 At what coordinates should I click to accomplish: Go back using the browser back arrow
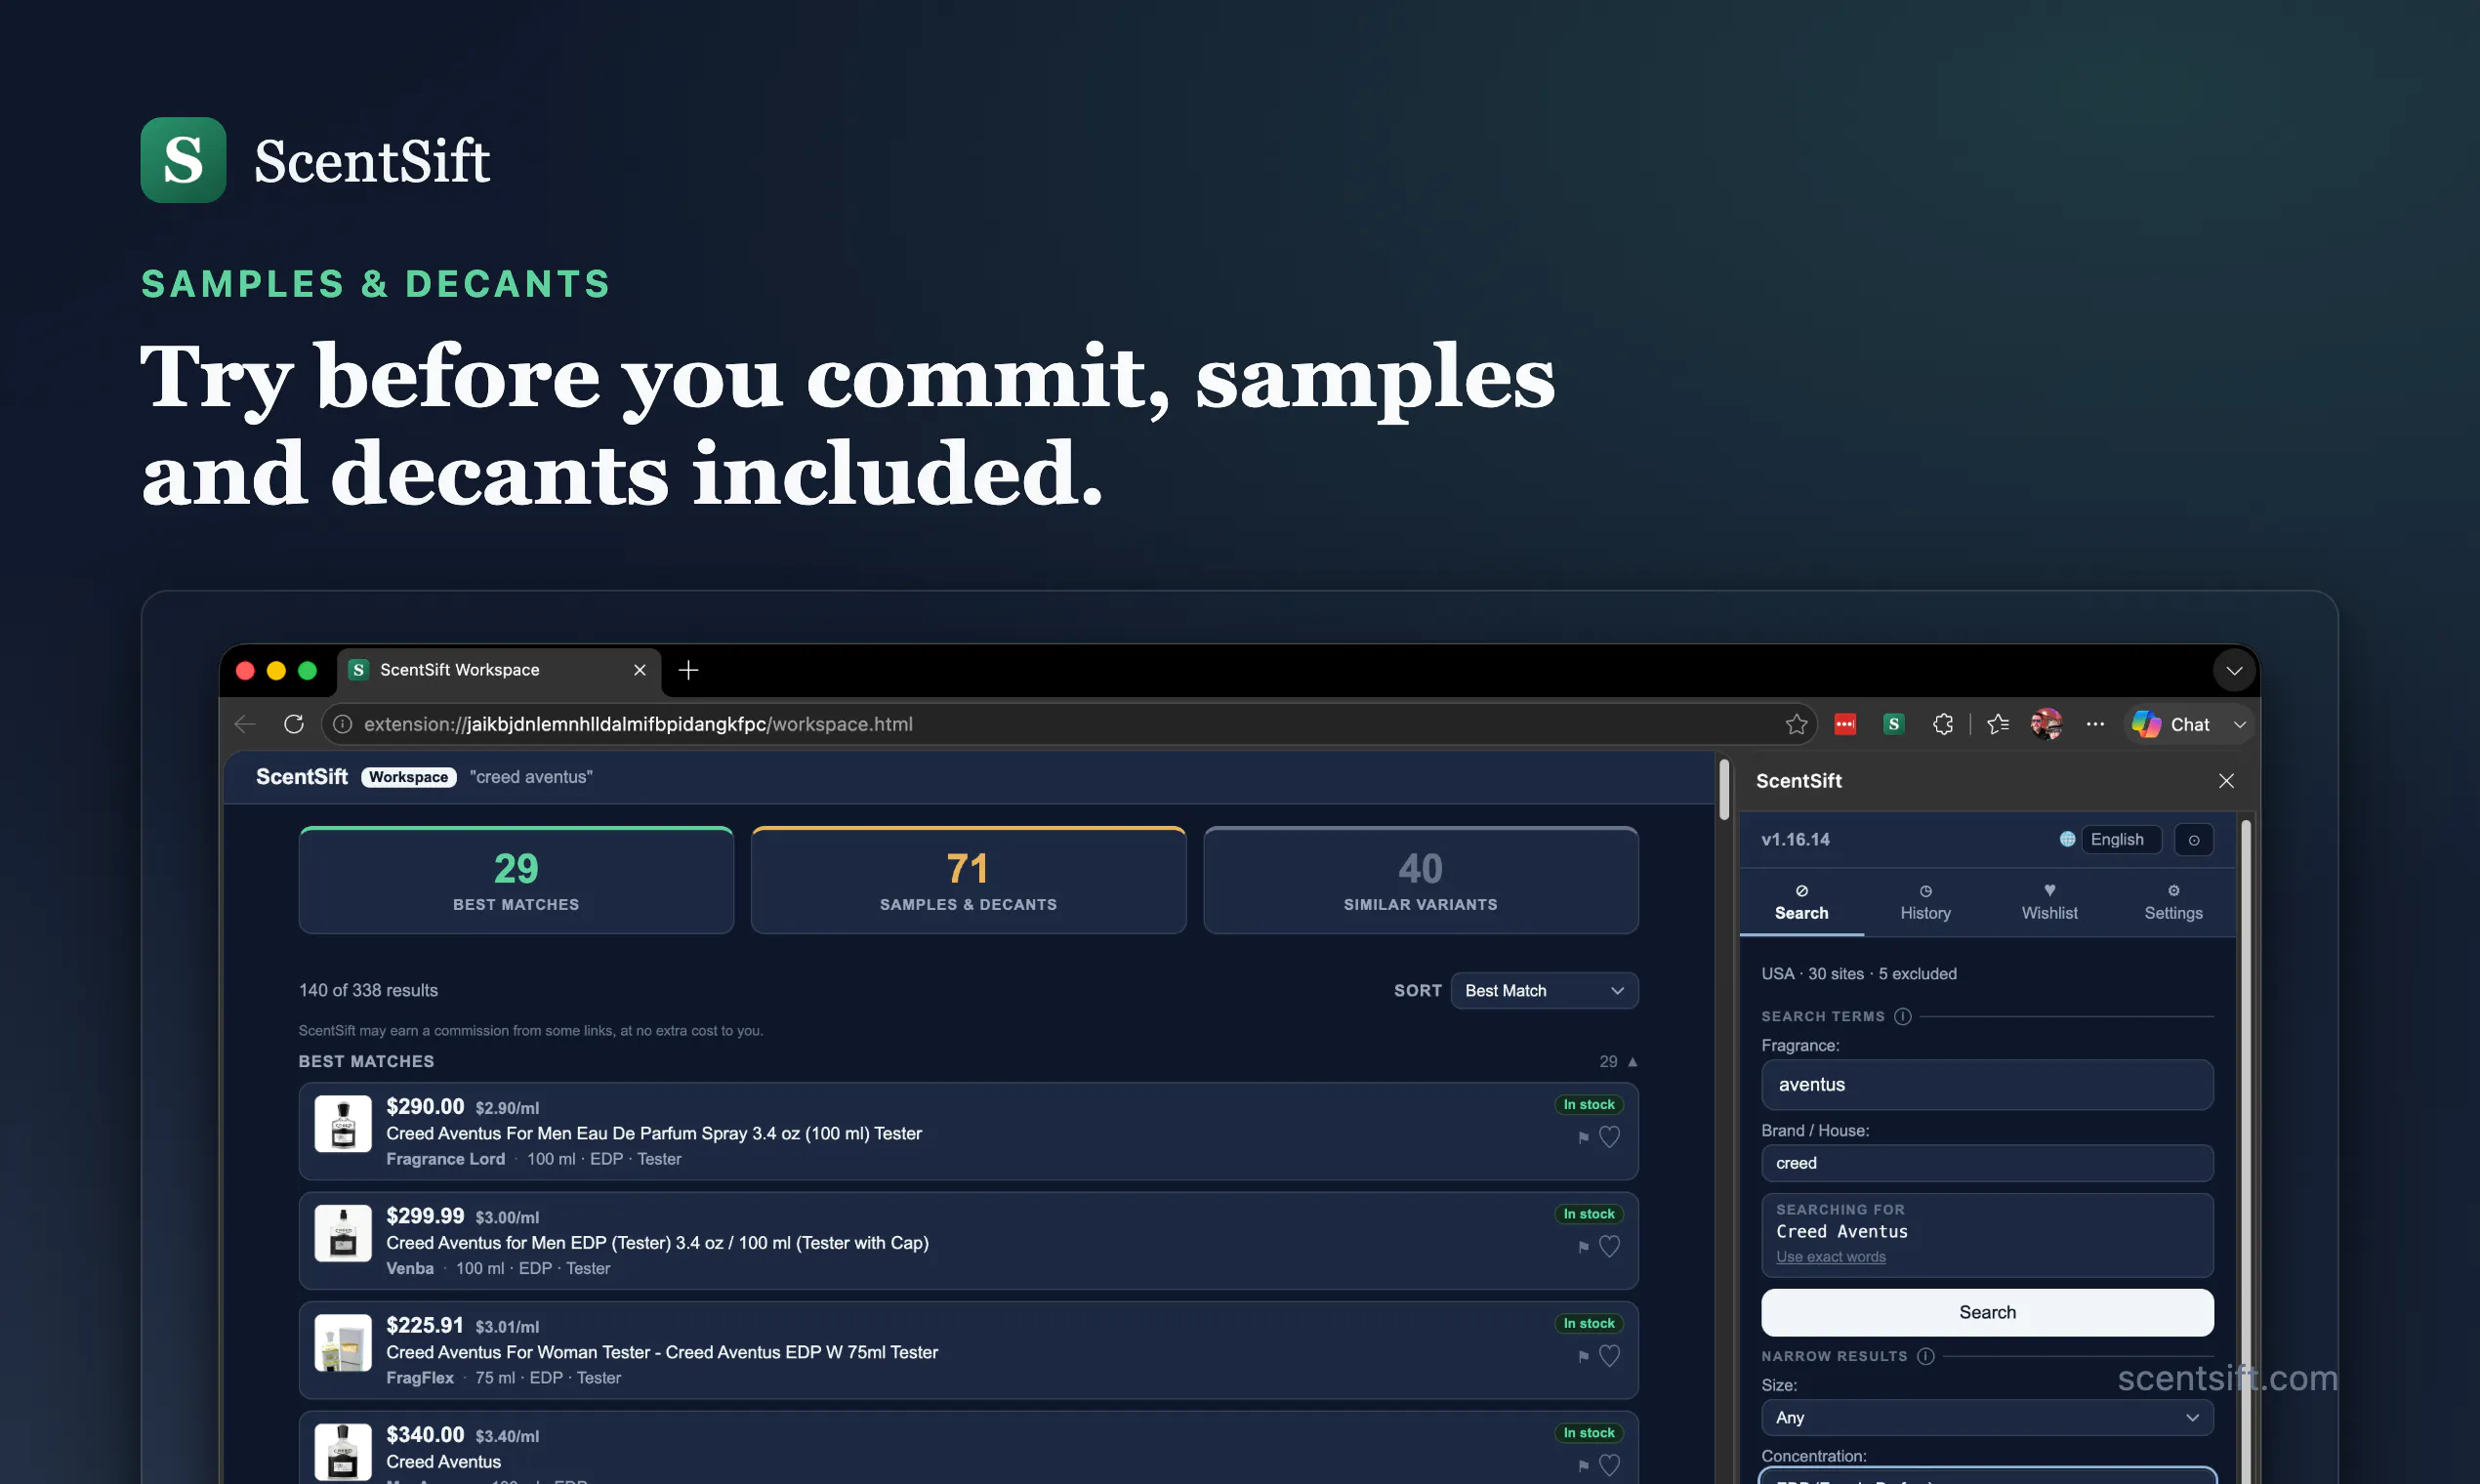tap(245, 724)
